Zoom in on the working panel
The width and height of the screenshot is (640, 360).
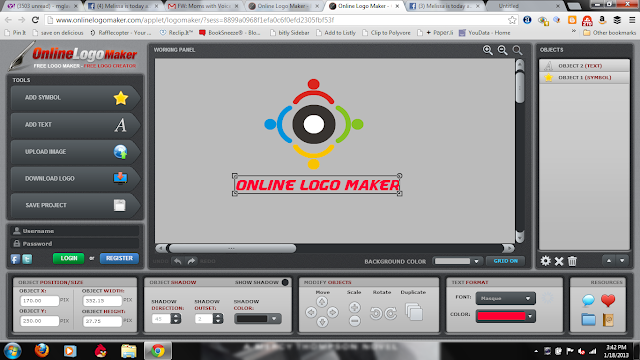pos(487,50)
